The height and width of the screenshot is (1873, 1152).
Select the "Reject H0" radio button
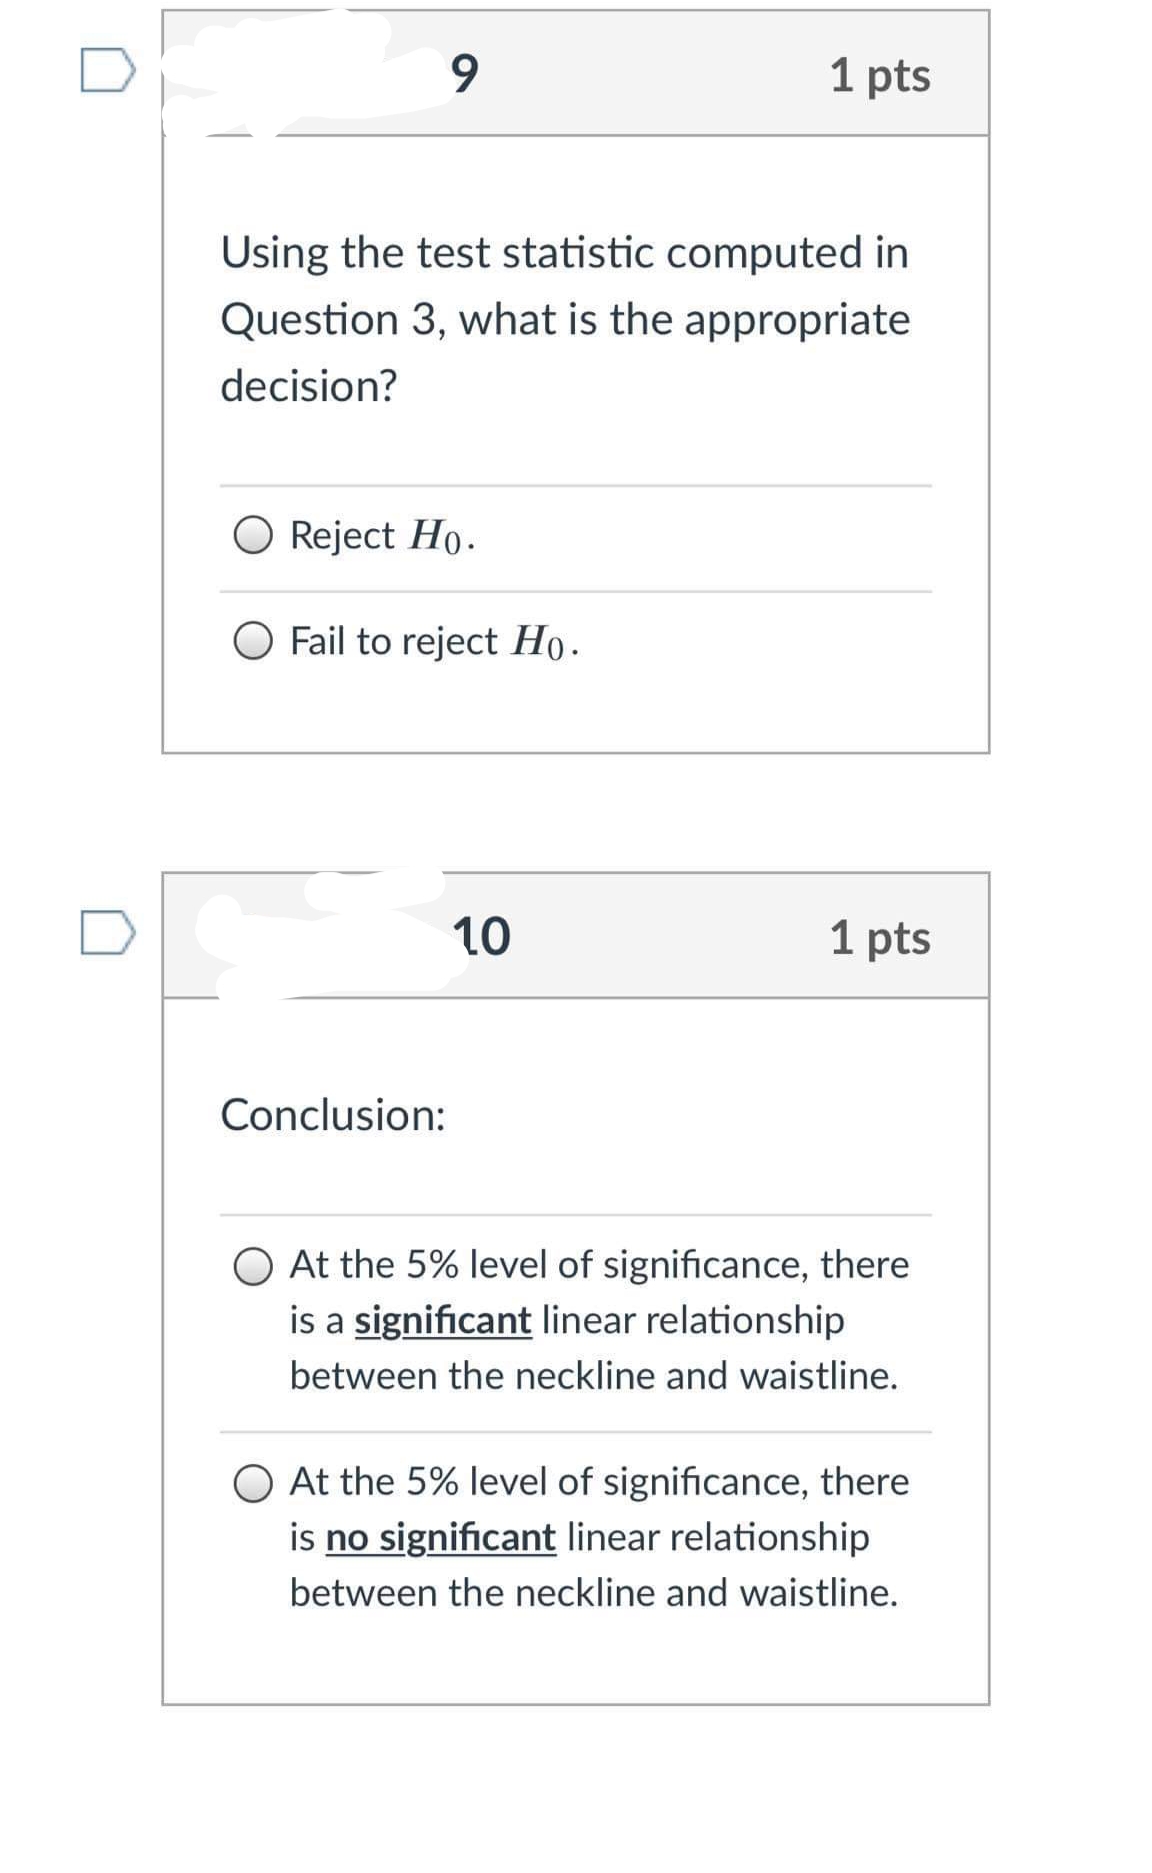pos(254,537)
